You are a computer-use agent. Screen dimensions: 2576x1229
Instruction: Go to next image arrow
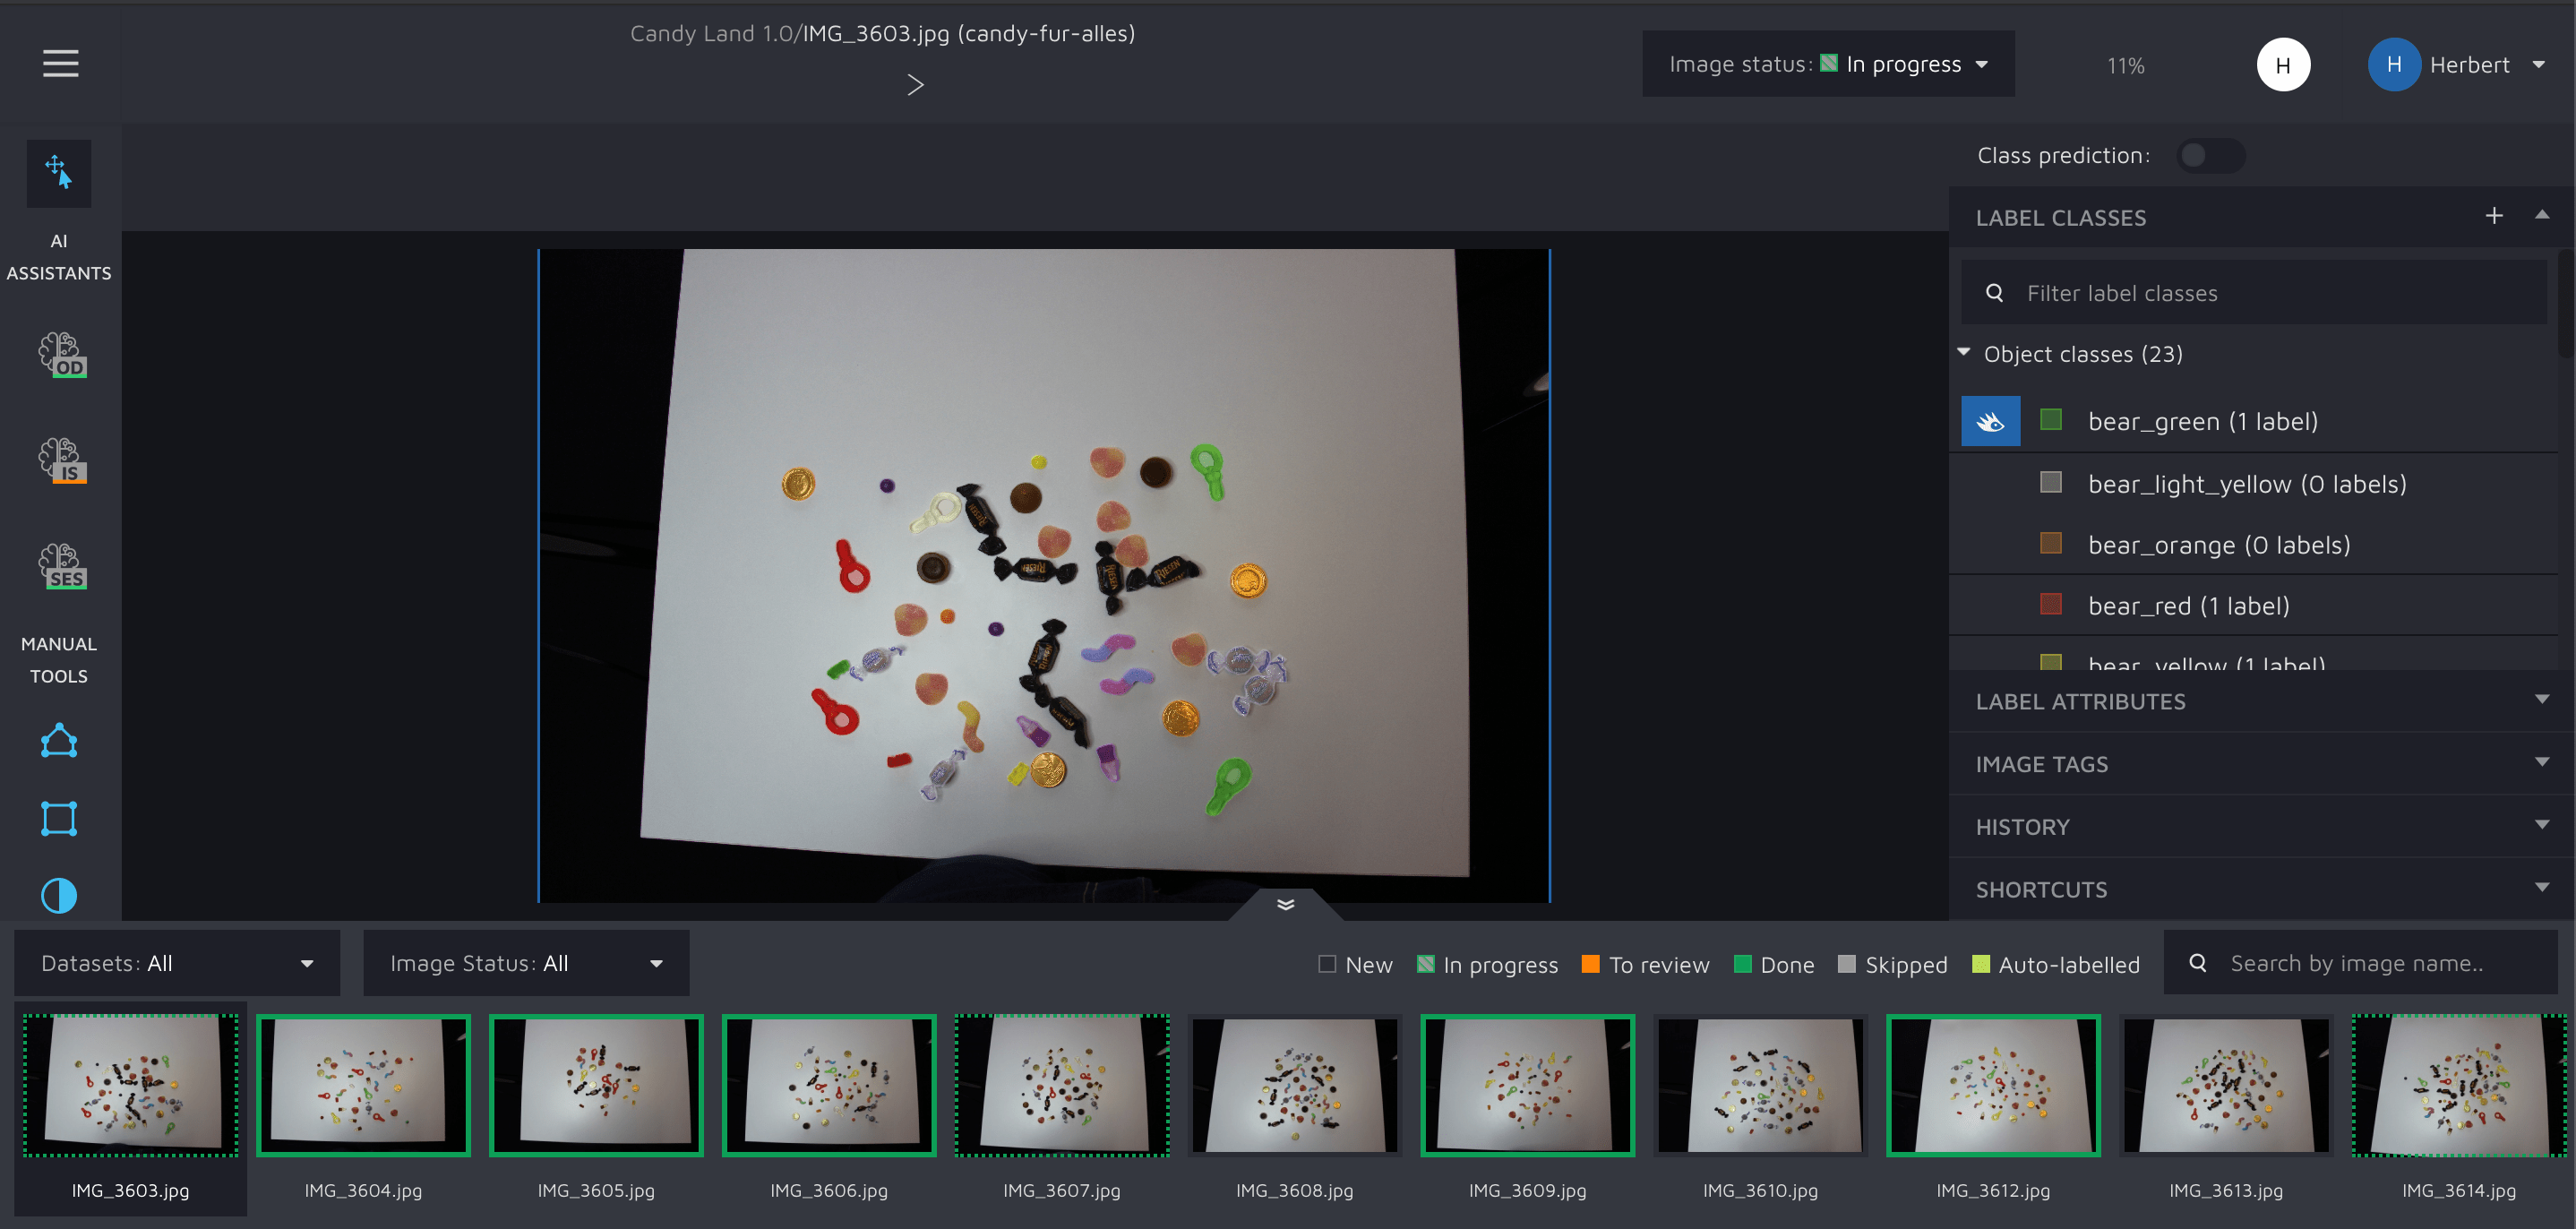(914, 85)
